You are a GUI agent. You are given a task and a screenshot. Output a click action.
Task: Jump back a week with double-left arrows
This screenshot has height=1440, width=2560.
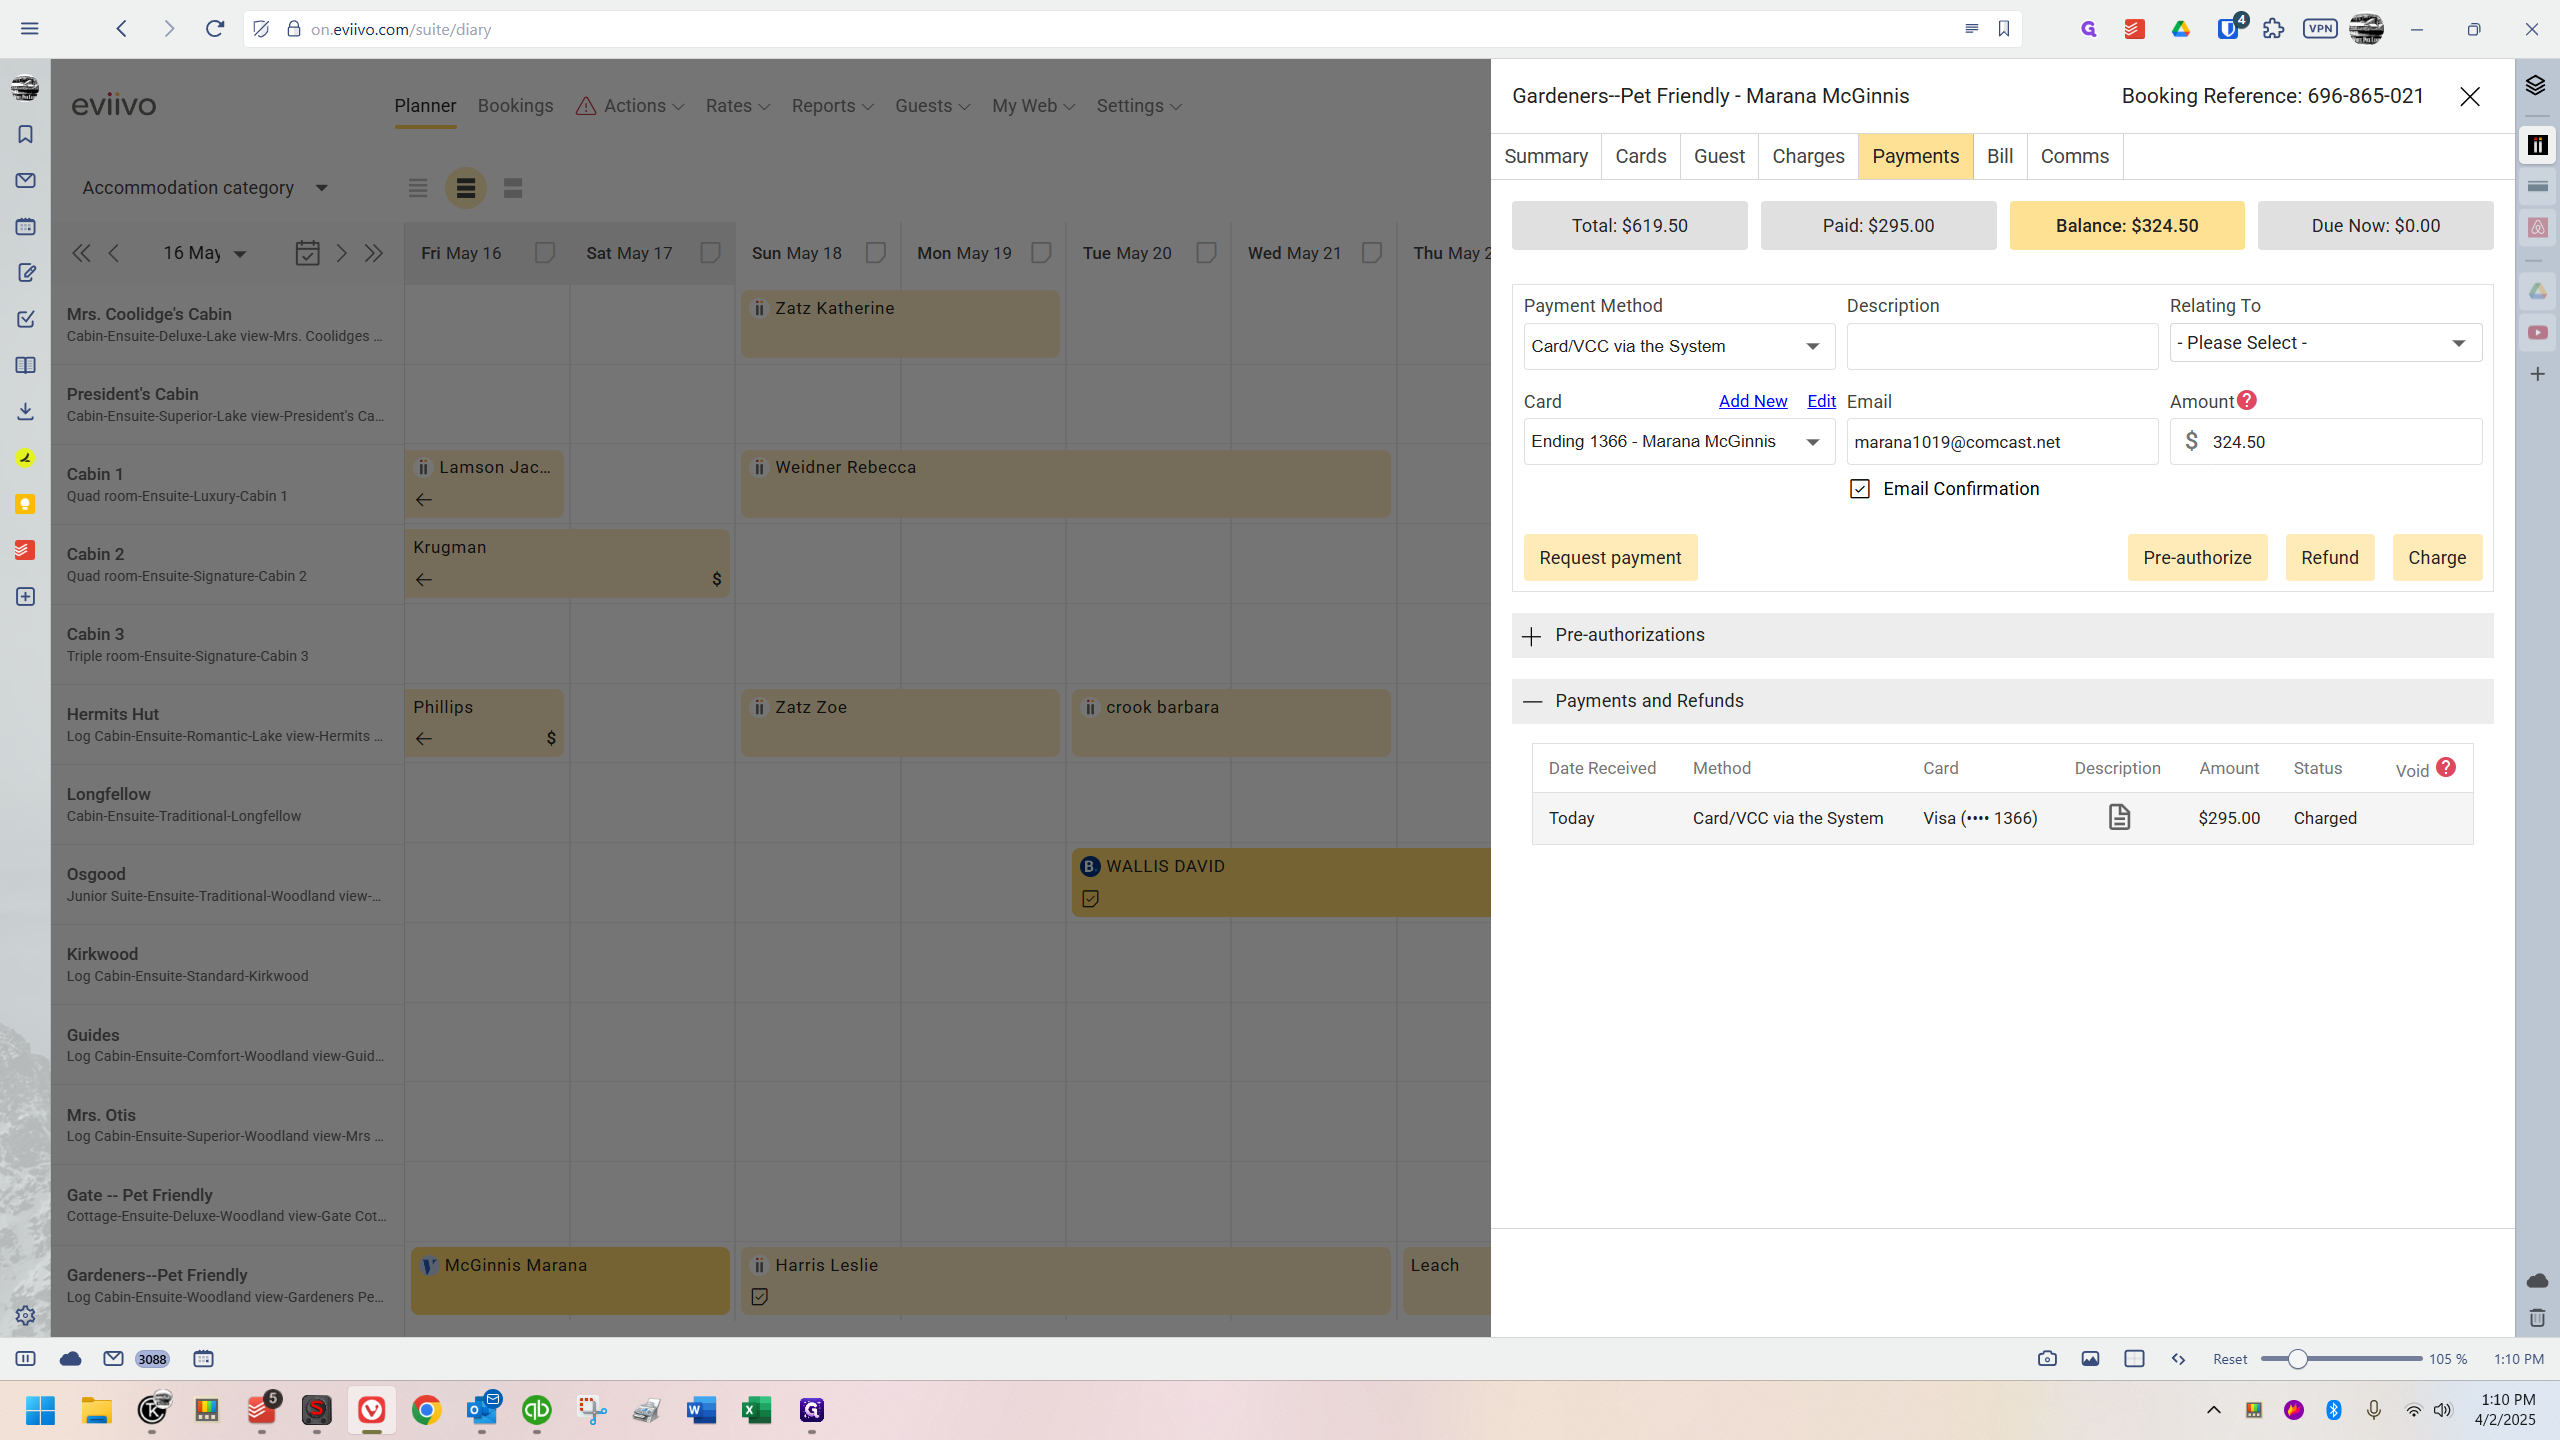(x=81, y=253)
